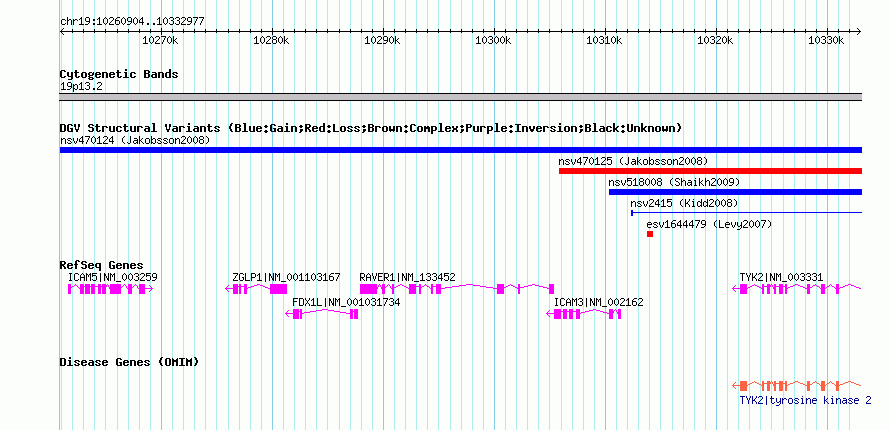This screenshot has height=430, width=890.
Task: Open the RAVER1|NM_133452 label
Action: [408, 277]
